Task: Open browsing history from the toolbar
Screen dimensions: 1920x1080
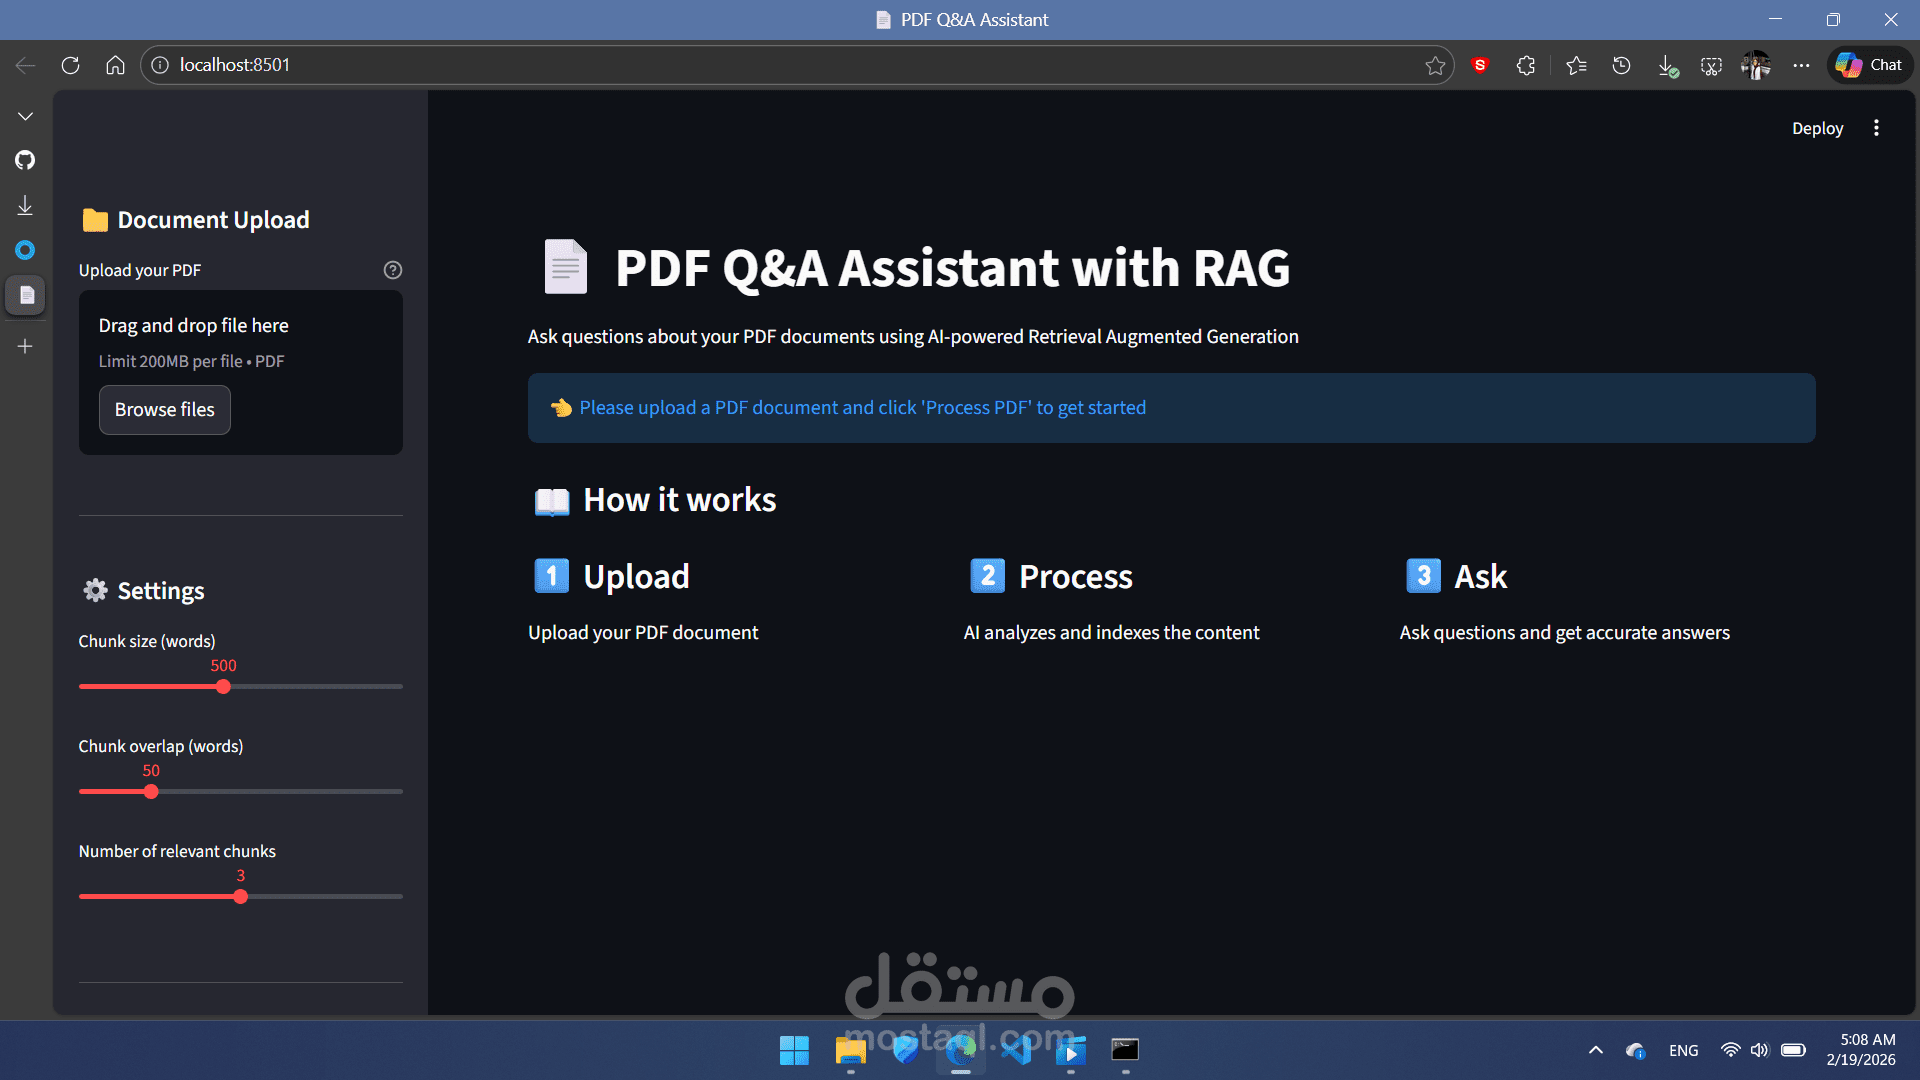Action: click(1620, 65)
